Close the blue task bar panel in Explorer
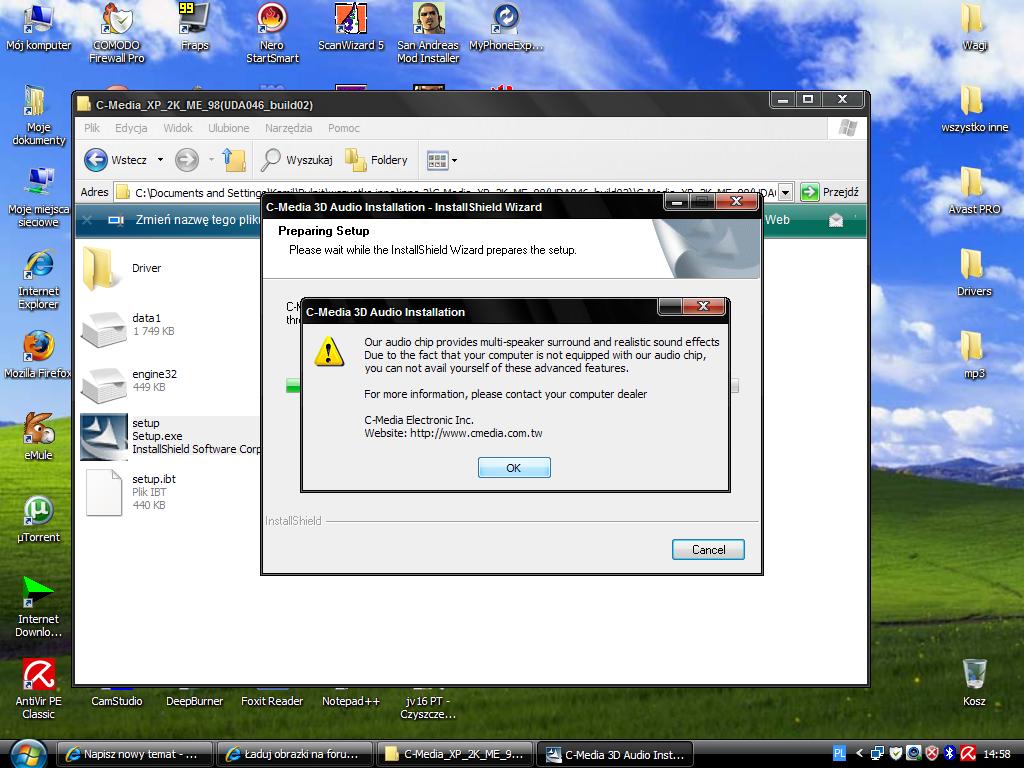The image size is (1024, 768). click(x=88, y=220)
